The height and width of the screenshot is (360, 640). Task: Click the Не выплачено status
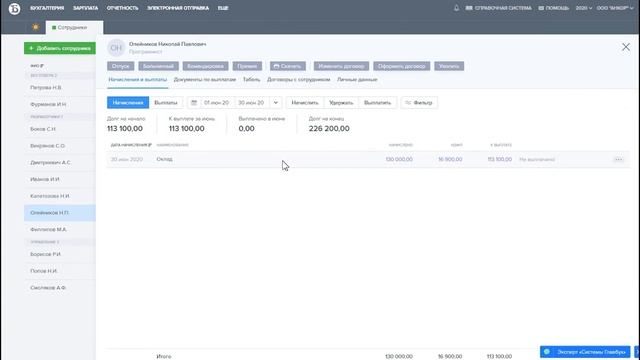click(x=537, y=160)
